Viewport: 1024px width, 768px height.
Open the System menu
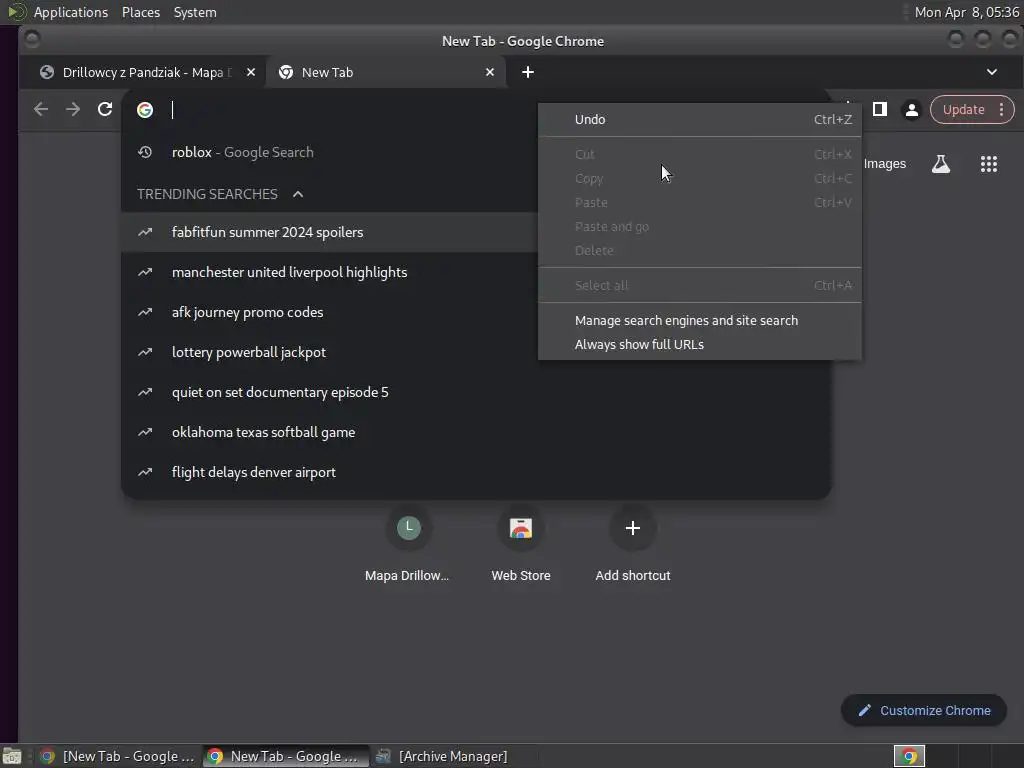point(195,12)
